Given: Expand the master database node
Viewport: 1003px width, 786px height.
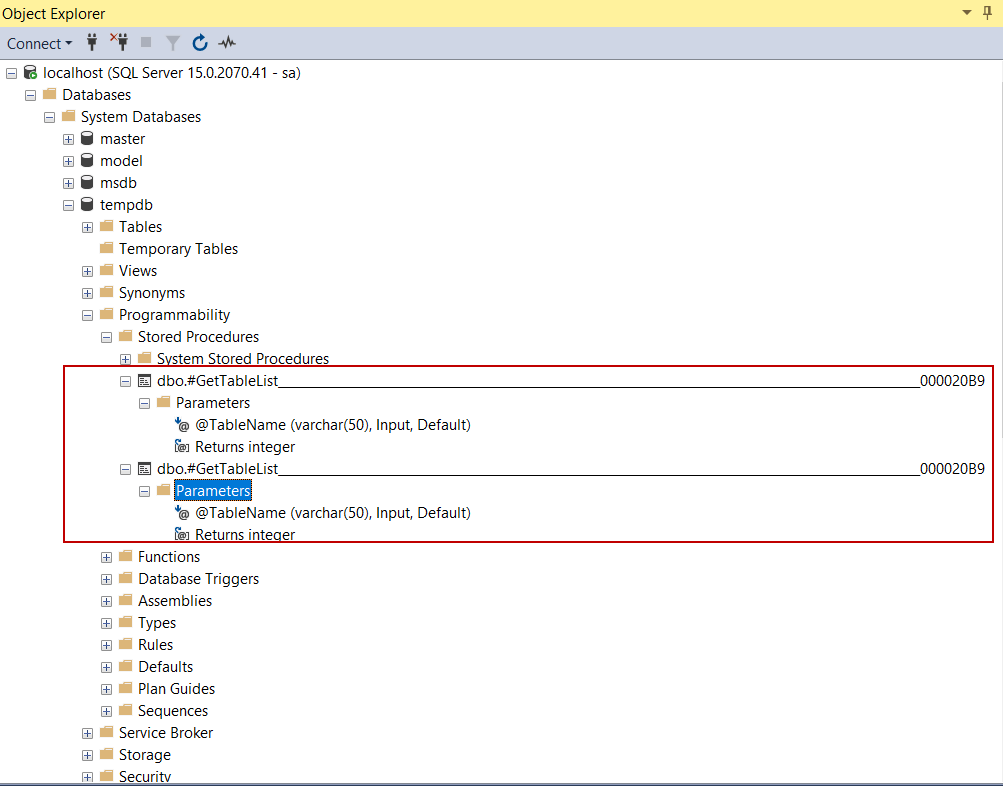Looking at the screenshot, I should point(68,138).
